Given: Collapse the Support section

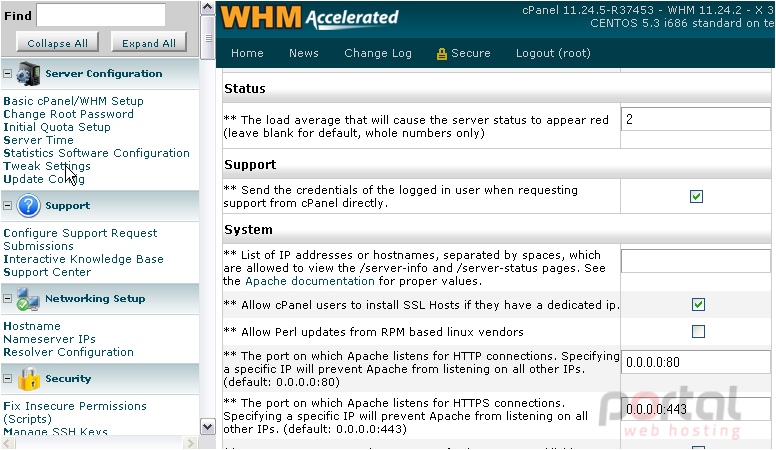Looking at the screenshot, I should pyautogui.click(x=7, y=205).
